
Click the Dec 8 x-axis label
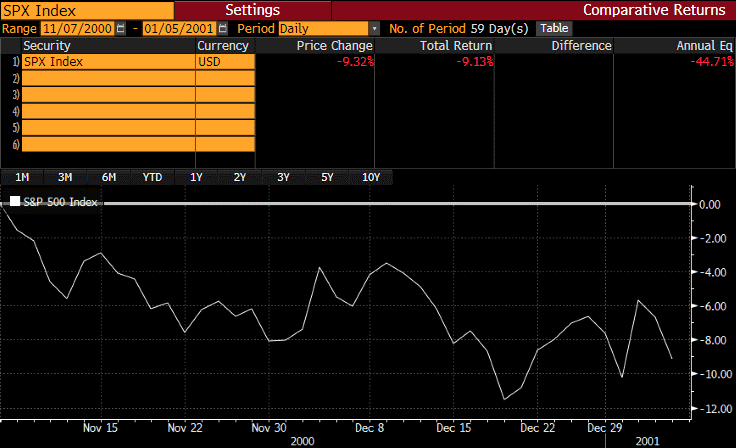369,428
